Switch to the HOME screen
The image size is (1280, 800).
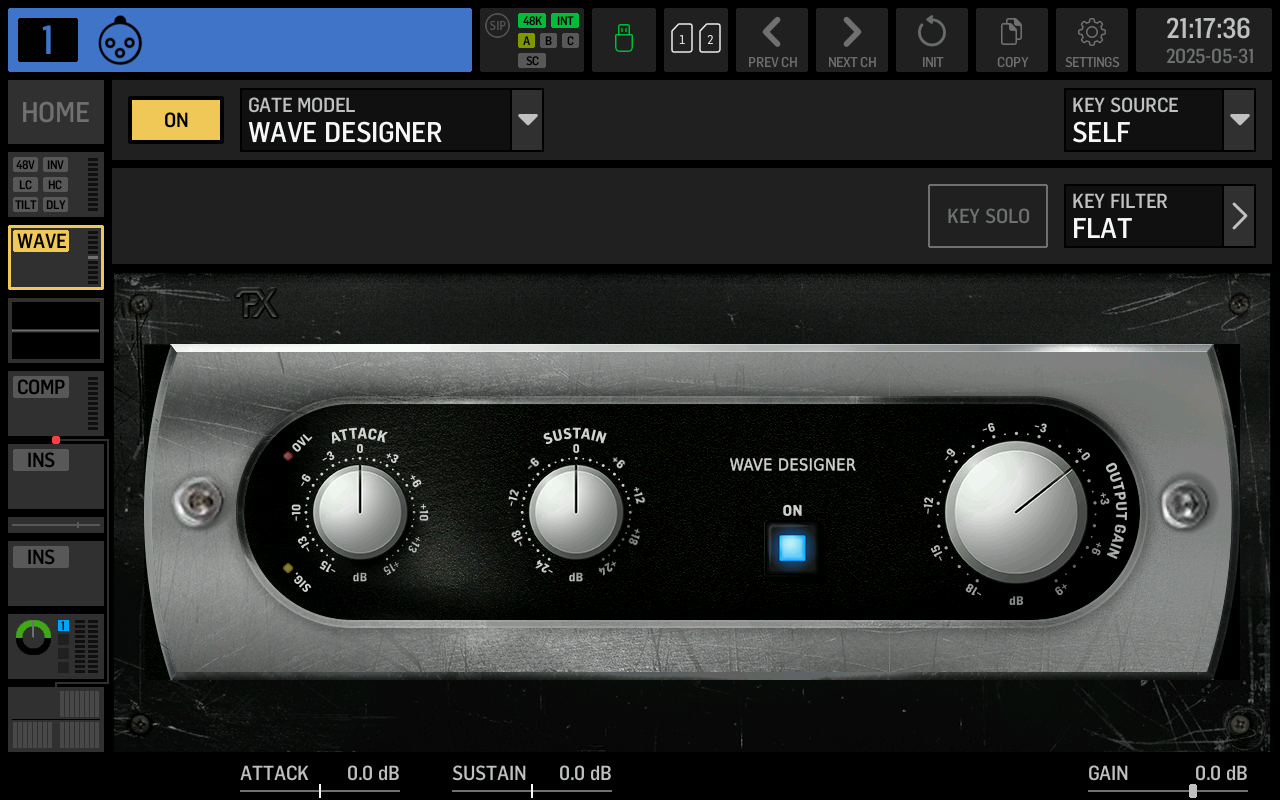tap(55, 112)
